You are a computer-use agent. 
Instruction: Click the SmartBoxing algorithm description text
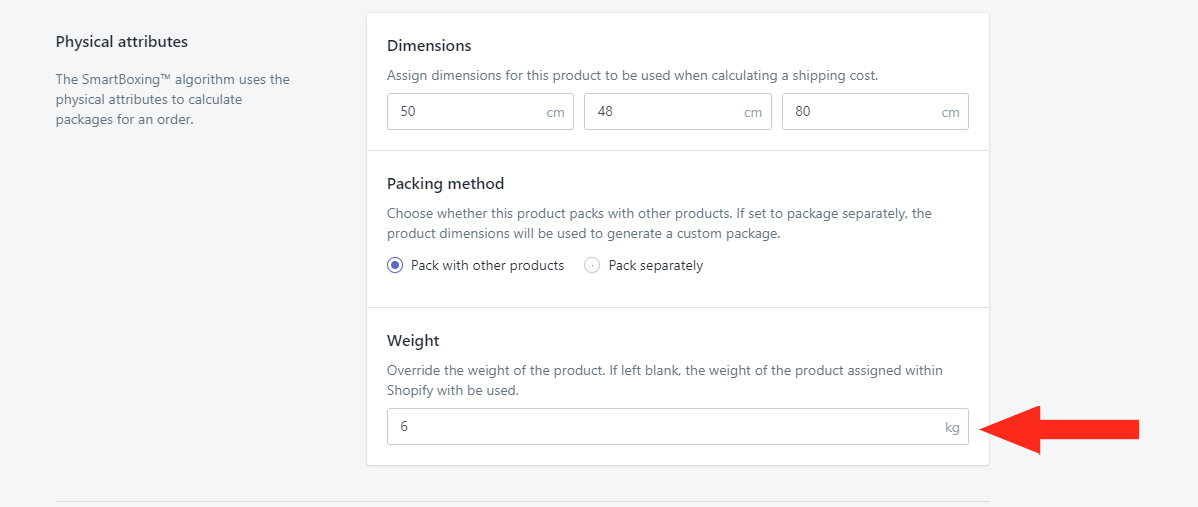(x=173, y=99)
